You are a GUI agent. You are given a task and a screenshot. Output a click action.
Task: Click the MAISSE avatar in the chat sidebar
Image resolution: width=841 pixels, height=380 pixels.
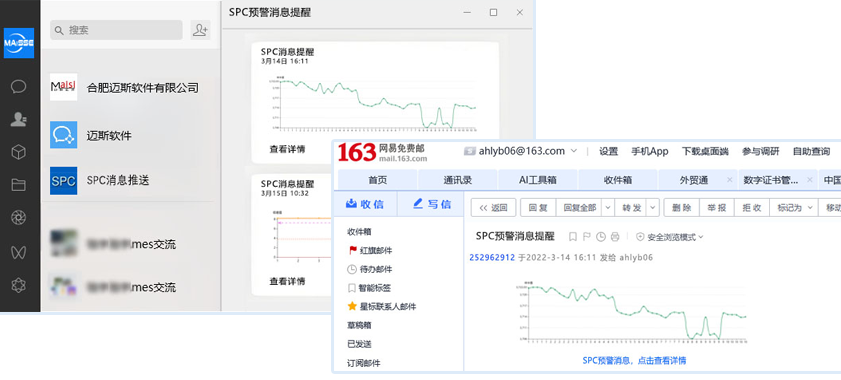19,43
